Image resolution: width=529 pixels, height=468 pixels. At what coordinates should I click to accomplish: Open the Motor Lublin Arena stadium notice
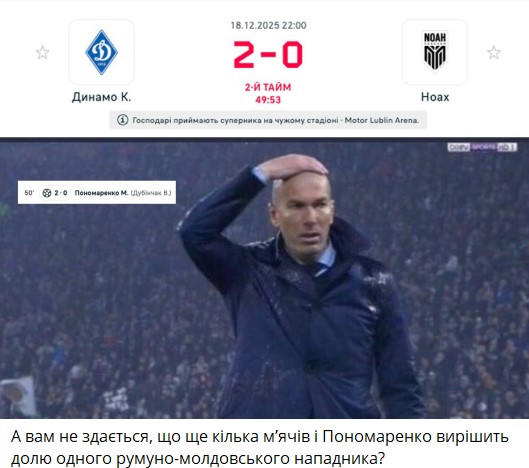(268, 120)
